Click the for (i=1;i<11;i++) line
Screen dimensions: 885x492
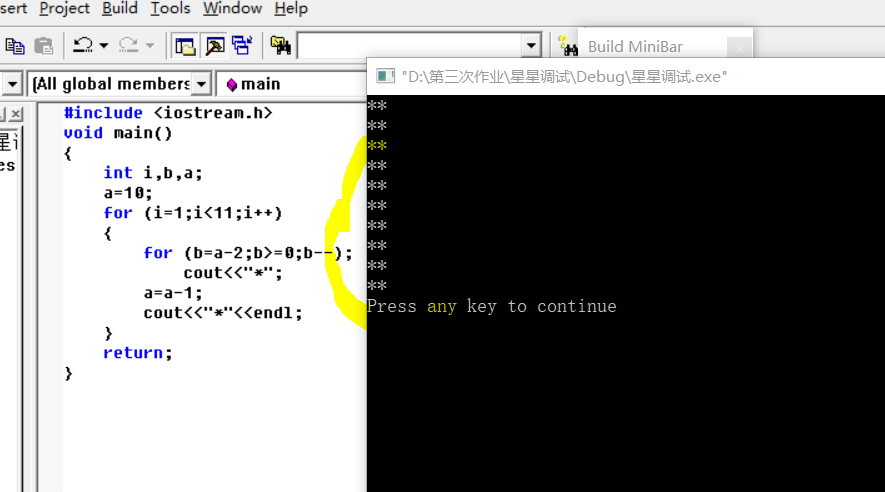[192, 213]
